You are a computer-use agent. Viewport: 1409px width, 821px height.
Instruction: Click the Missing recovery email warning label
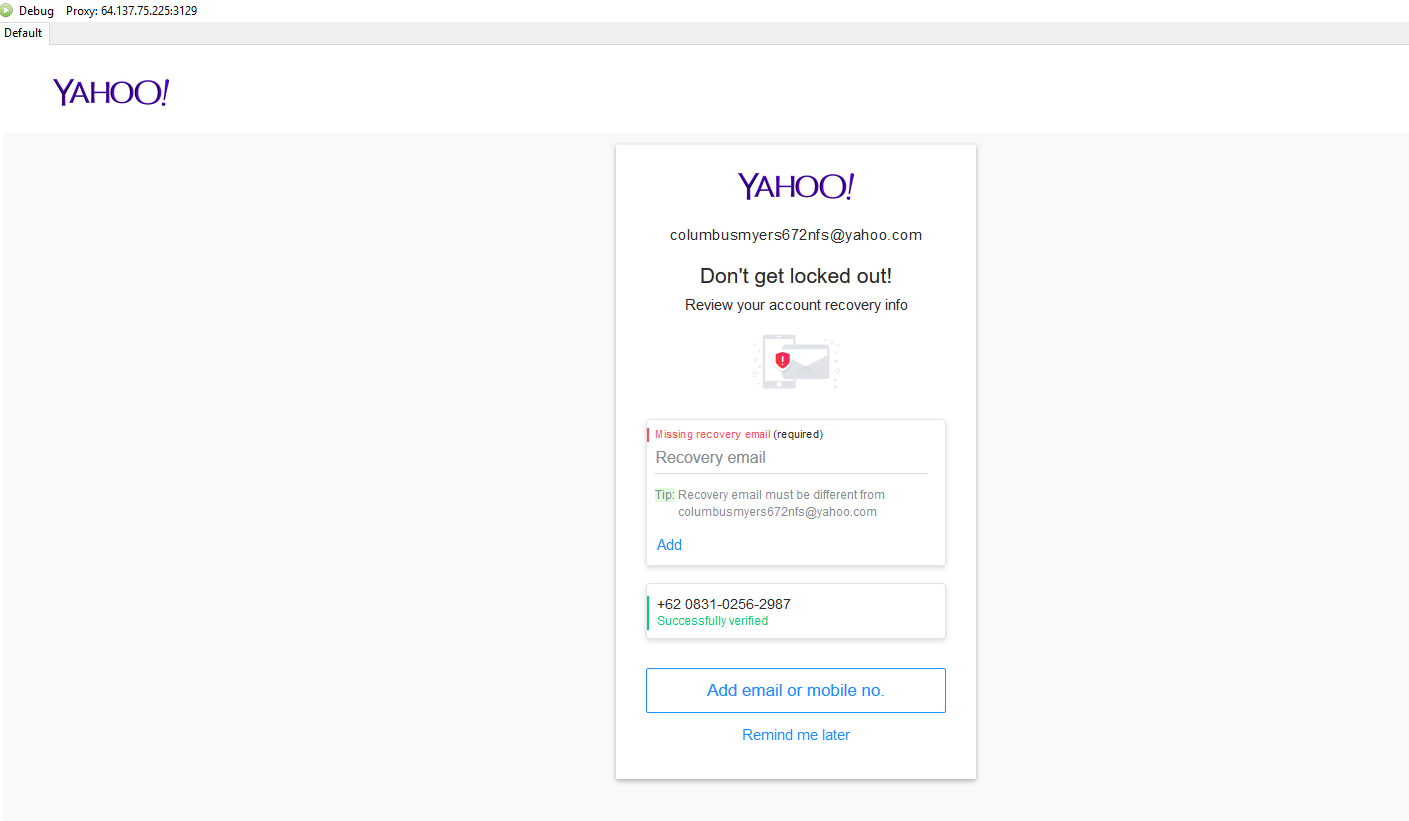[712, 434]
